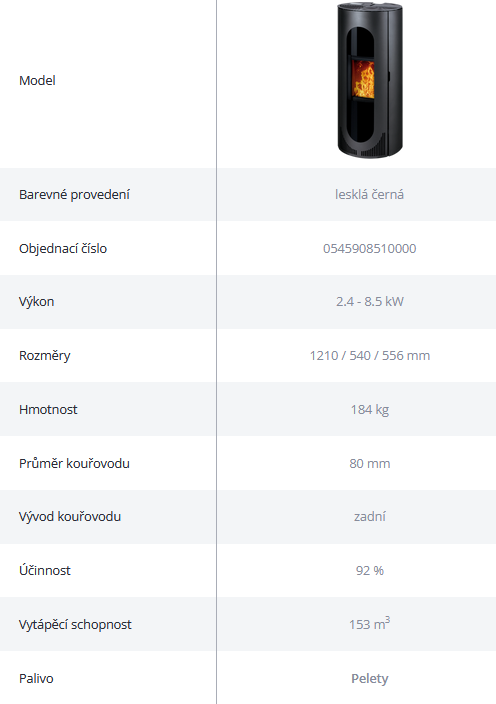The width and height of the screenshot is (496, 704).
Task: Click the 'lesklá černá' color value
Action: click(x=369, y=194)
